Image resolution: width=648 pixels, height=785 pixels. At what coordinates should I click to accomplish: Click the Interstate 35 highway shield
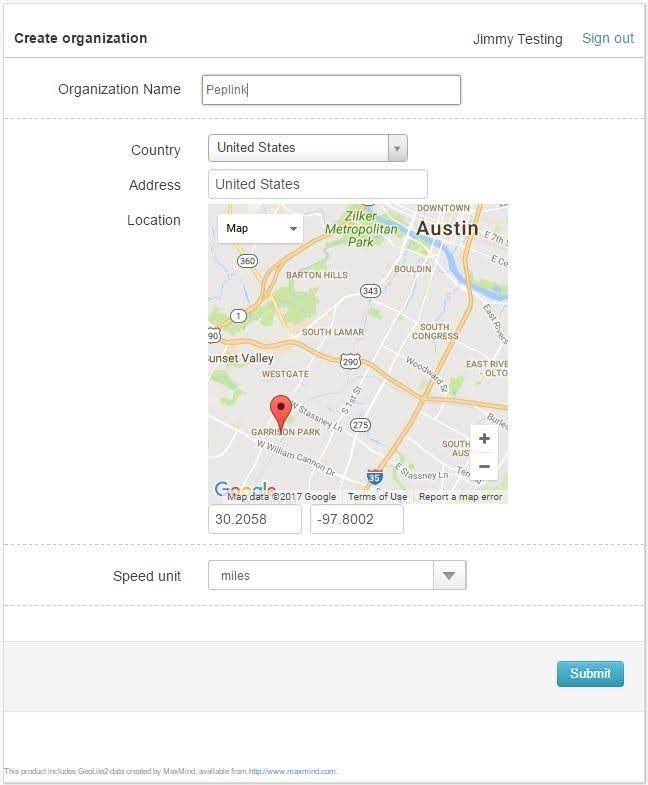[374, 477]
